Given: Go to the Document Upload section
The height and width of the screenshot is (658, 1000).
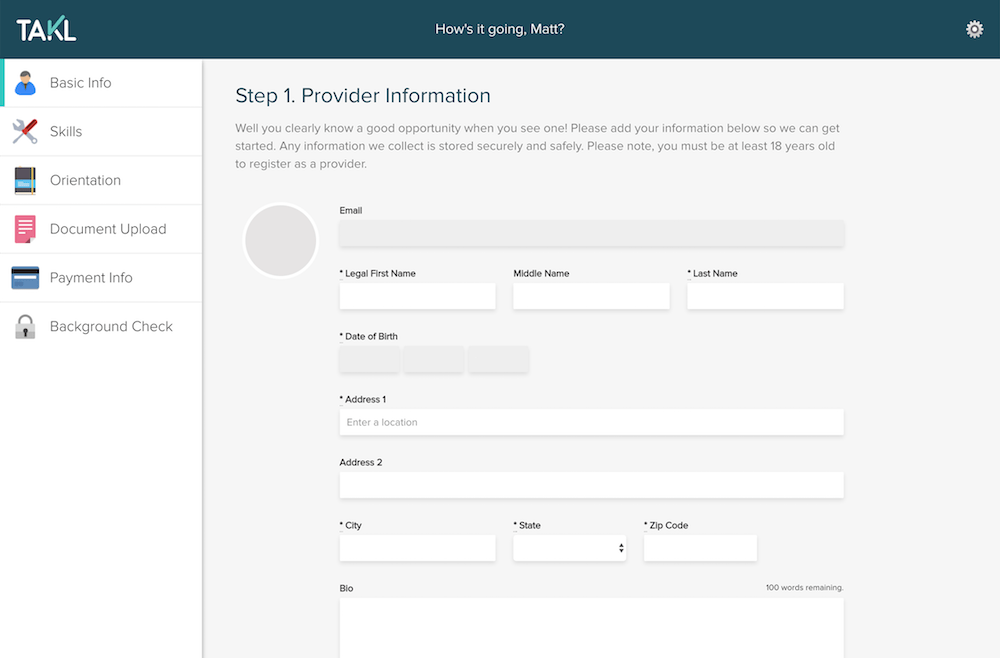Looking at the screenshot, I should coord(108,229).
